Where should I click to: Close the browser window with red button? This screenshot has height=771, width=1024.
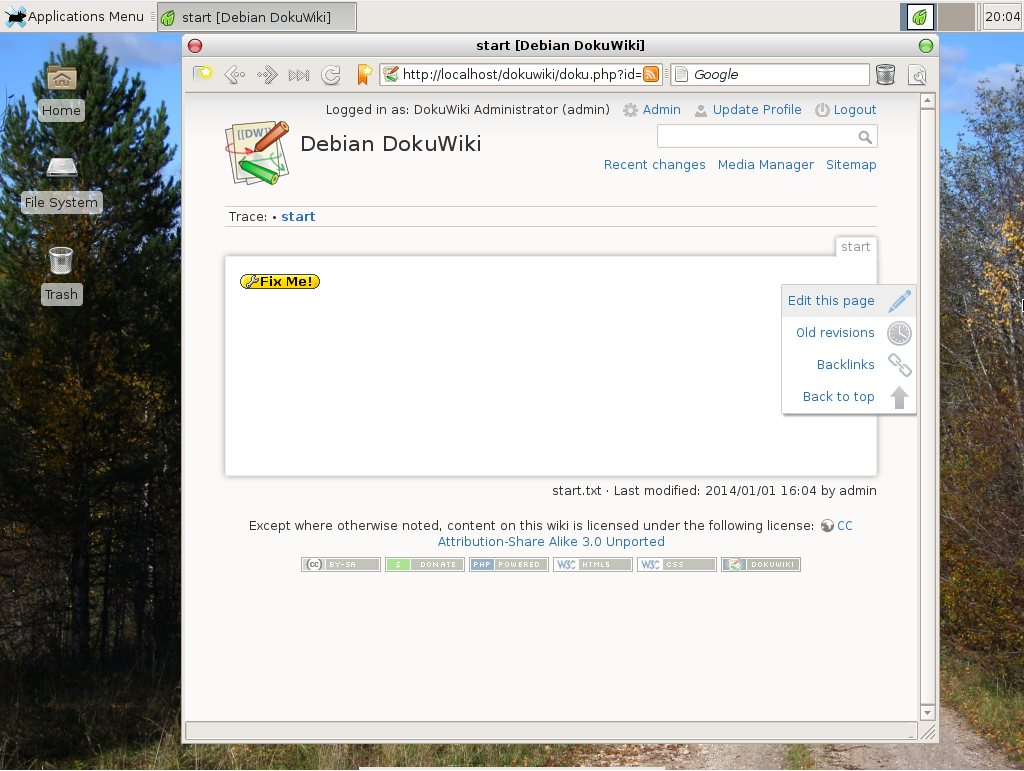195,46
